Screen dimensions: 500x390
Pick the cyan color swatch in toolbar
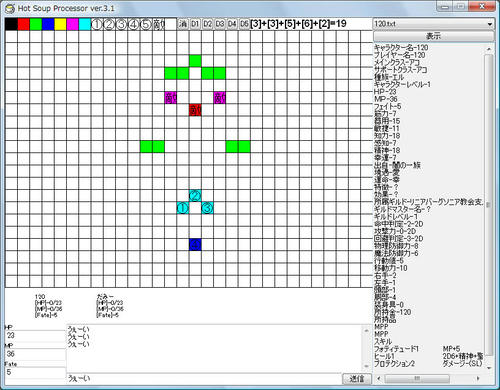click(x=85, y=24)
